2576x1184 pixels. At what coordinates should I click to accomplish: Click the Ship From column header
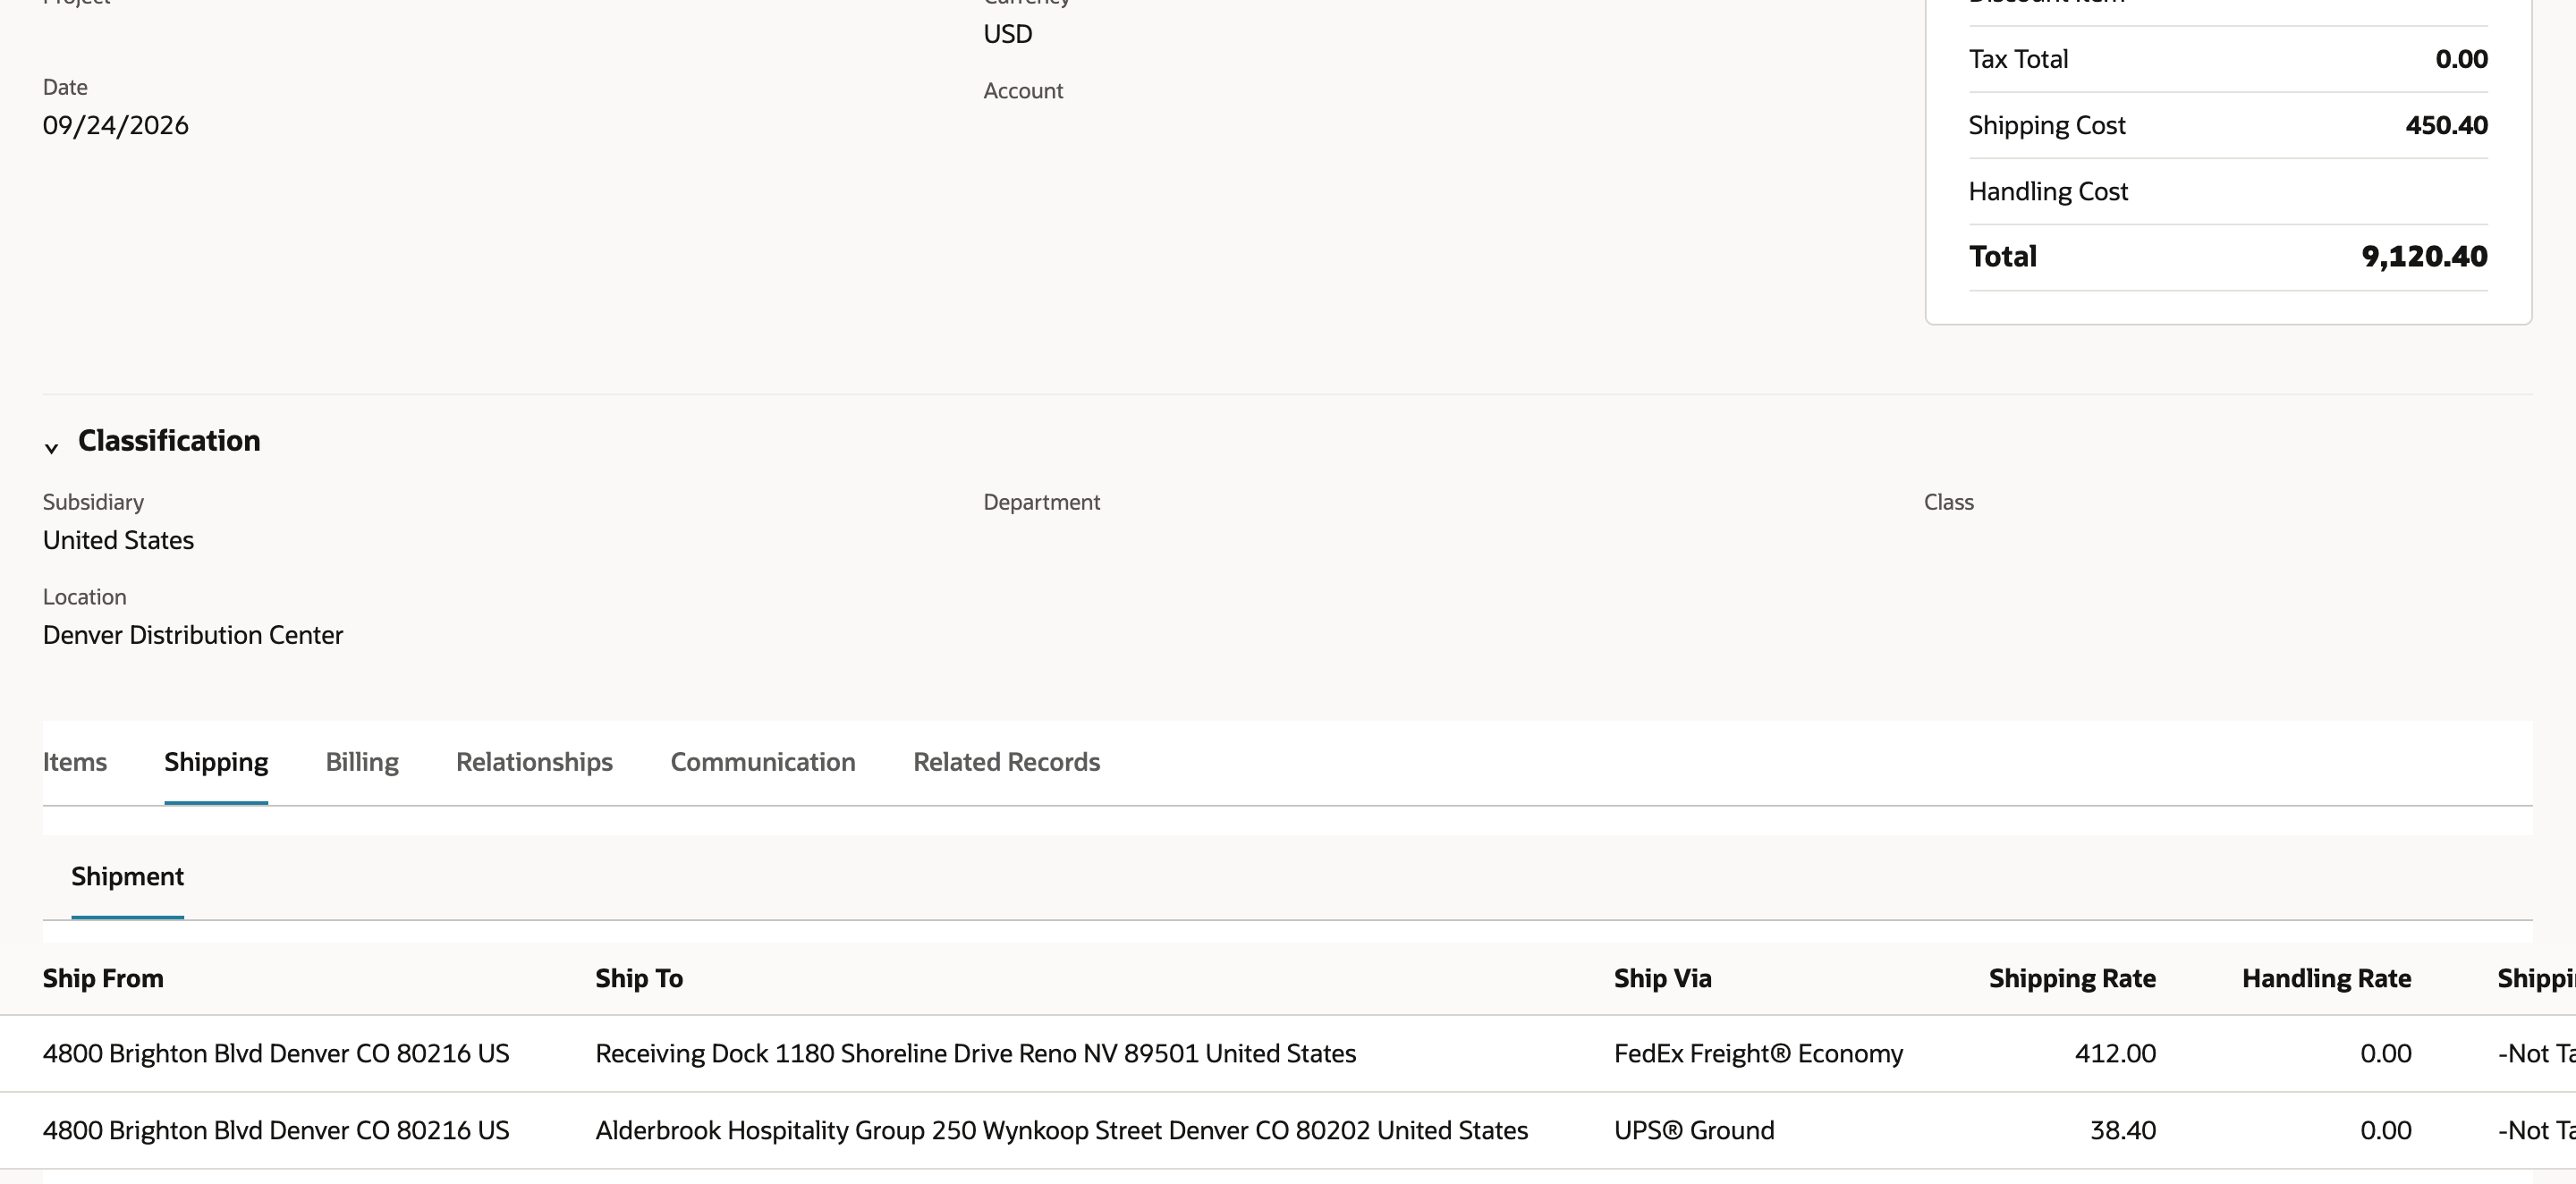(103, 978)
